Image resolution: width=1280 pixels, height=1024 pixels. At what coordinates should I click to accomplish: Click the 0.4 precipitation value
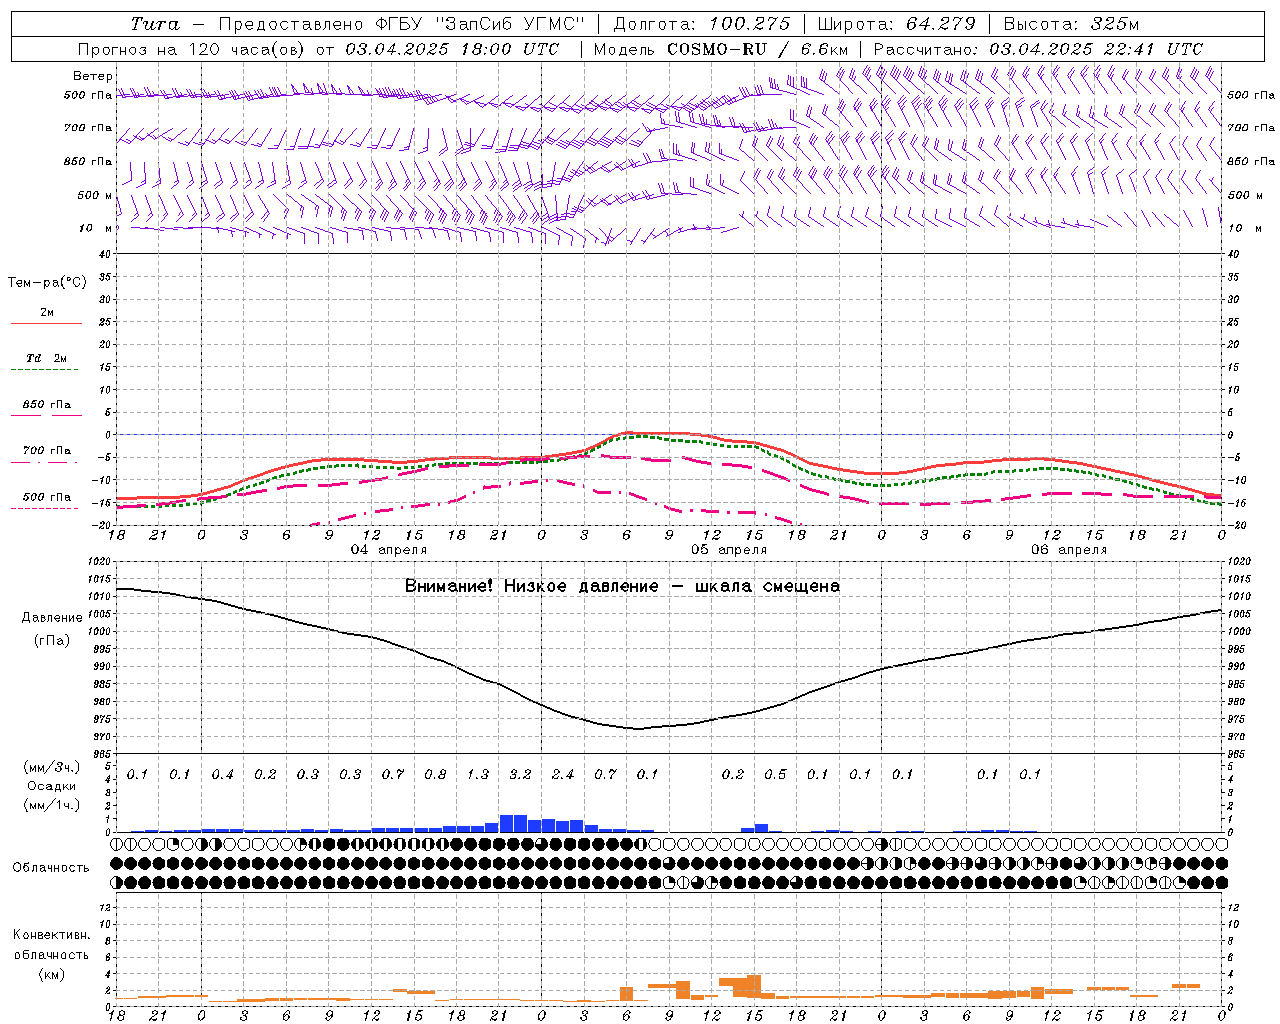[222, 774]
